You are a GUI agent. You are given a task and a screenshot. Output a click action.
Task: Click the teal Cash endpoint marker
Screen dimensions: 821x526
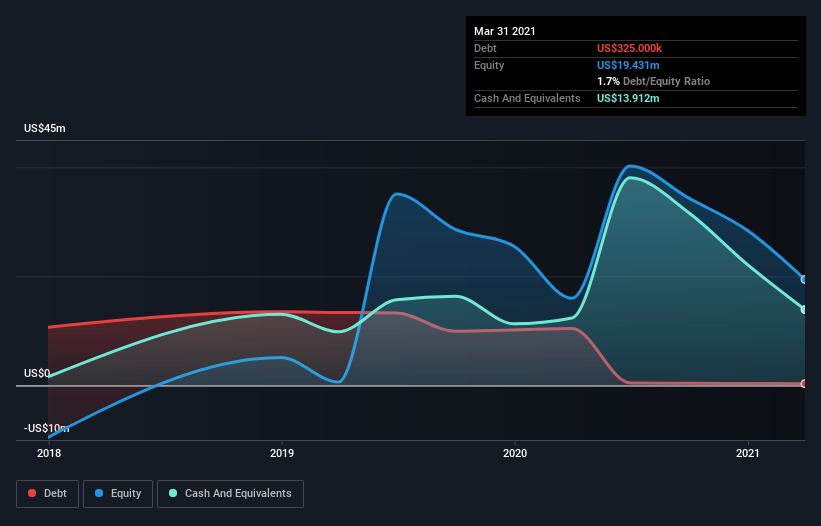click(x=804, y=309)
